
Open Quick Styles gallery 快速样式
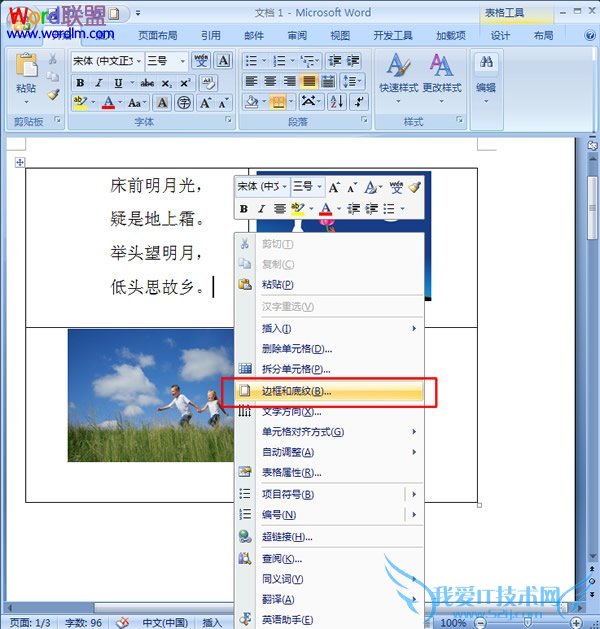click(x=399, y=77)
